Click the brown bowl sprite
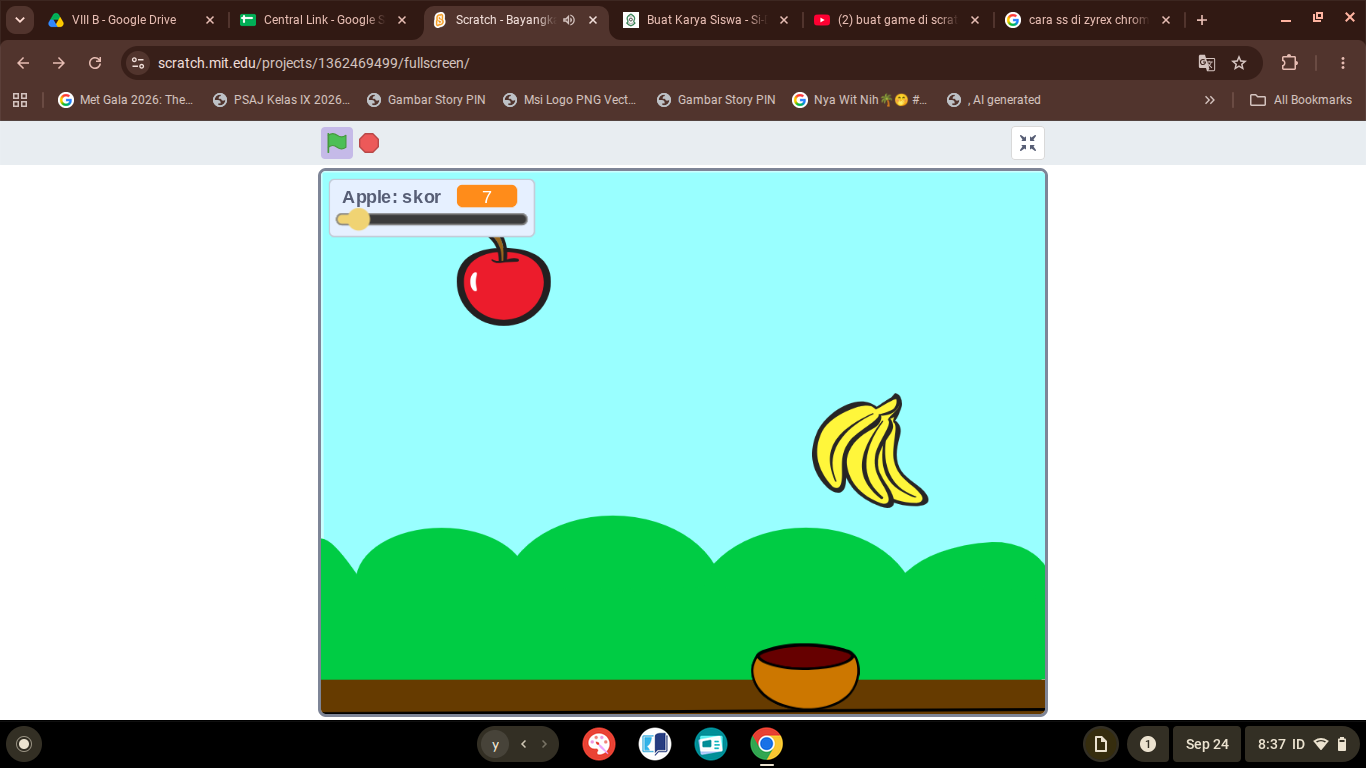 pyautogui.click(x=805, y=676)
